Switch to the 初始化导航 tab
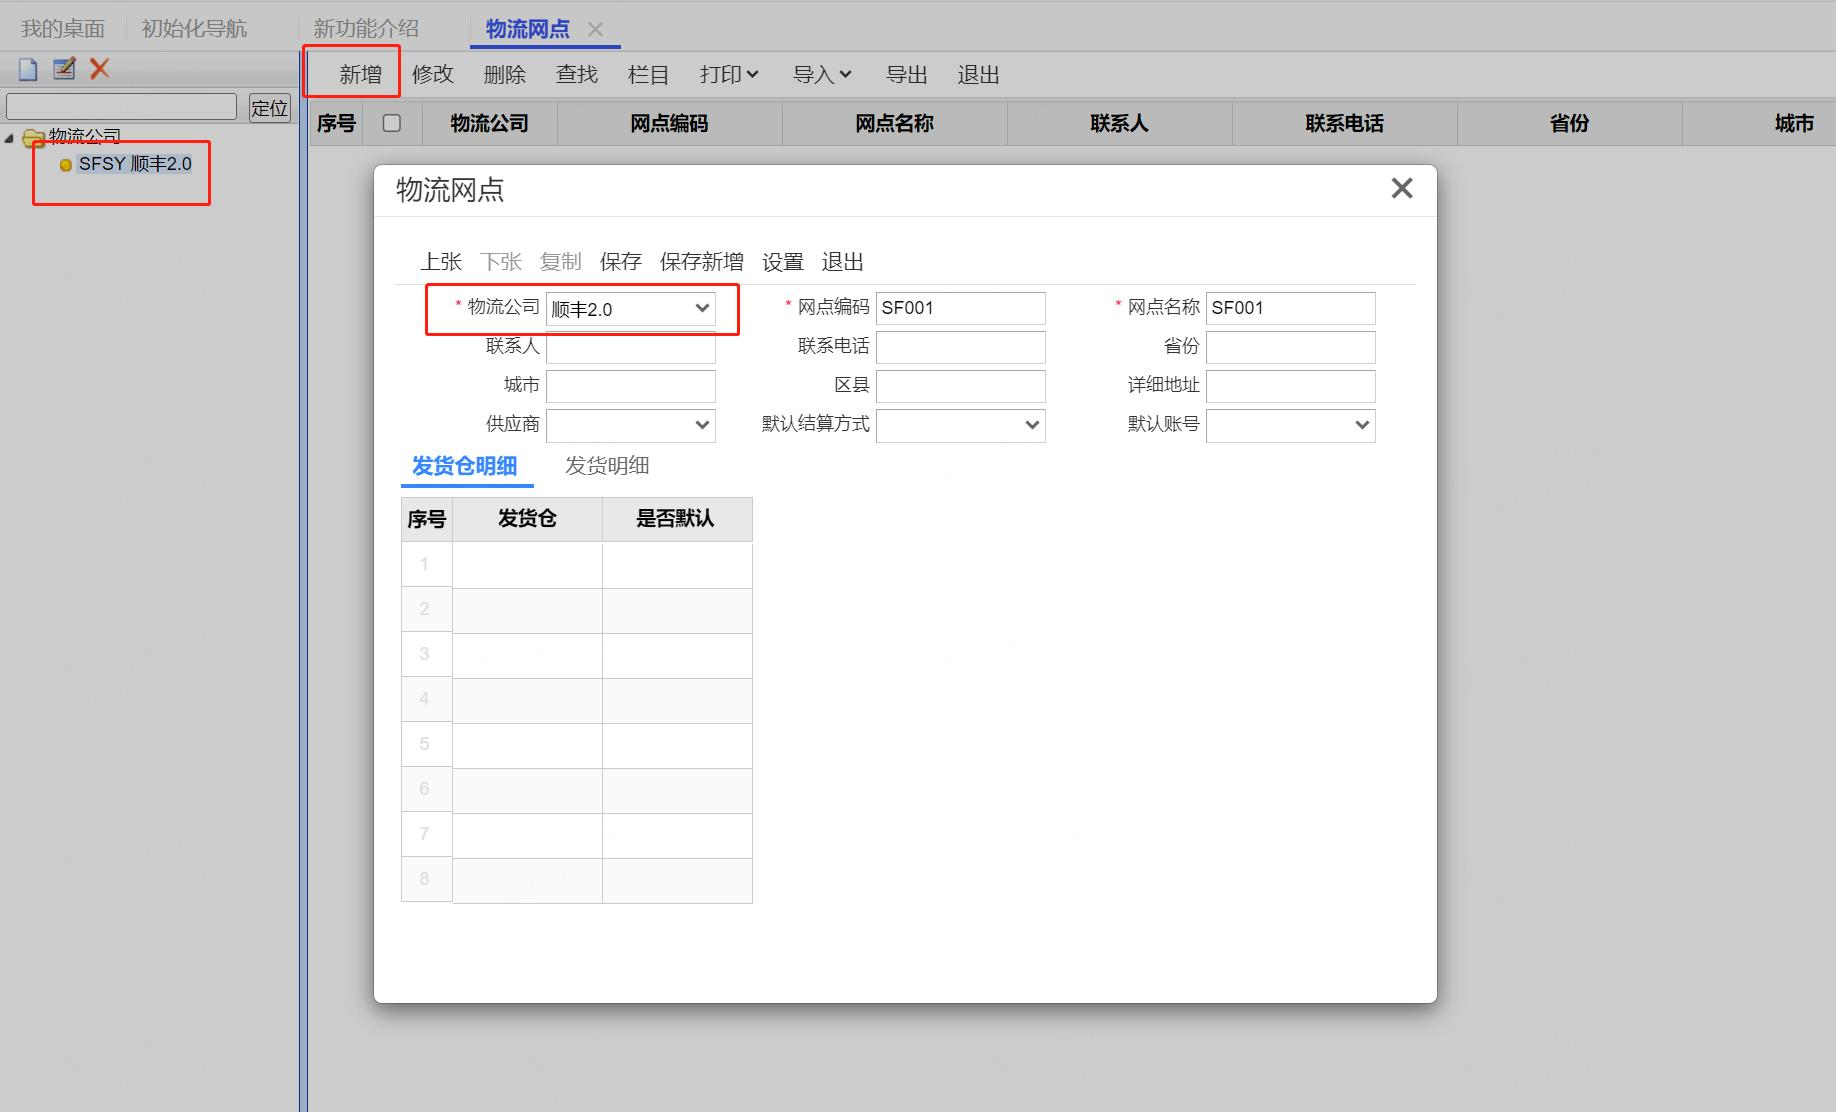This screenshot has height=1112, width=1836. tap(194, 29)
